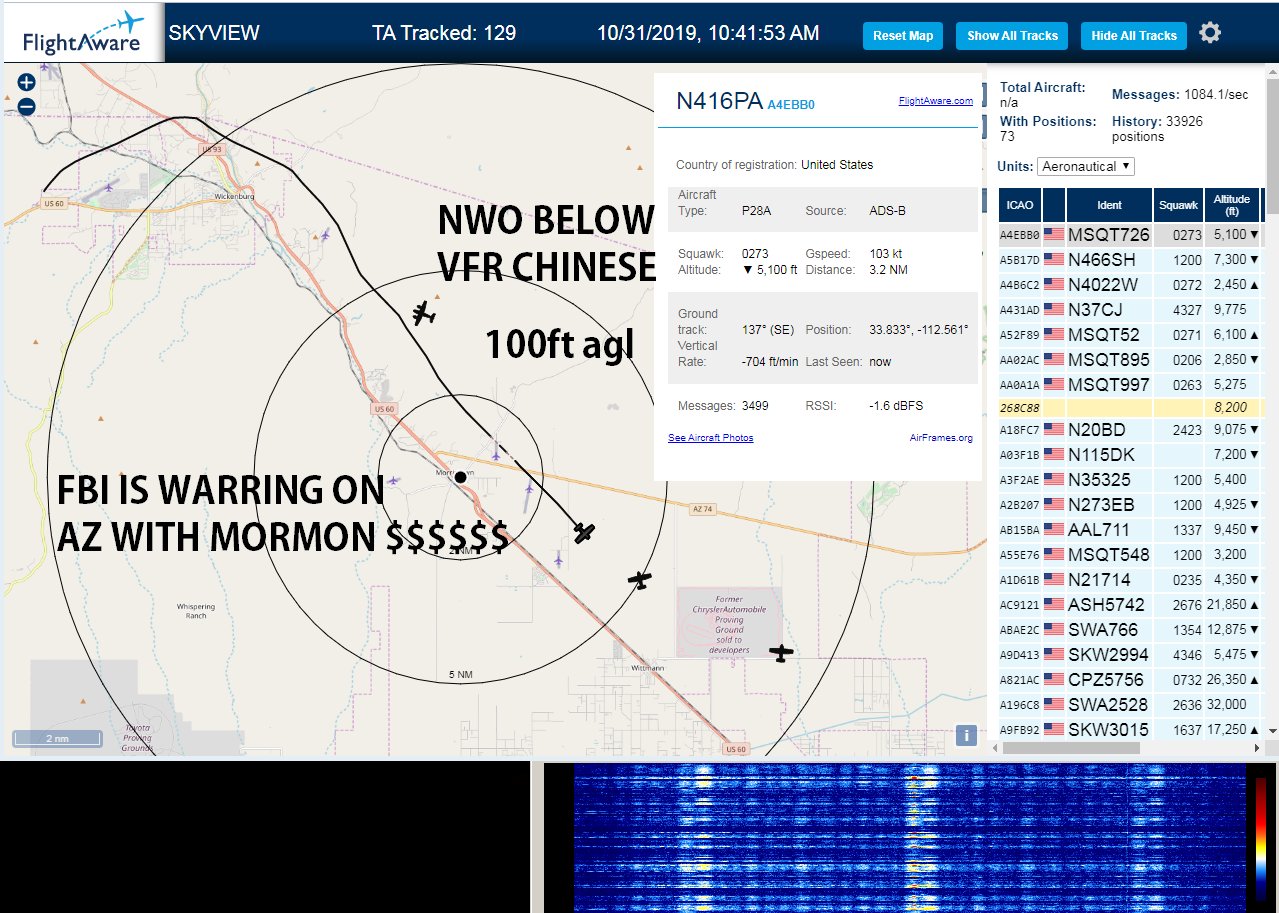
Task: Open the Units Aeronautical dropdown
Action: coord(1086,166)
